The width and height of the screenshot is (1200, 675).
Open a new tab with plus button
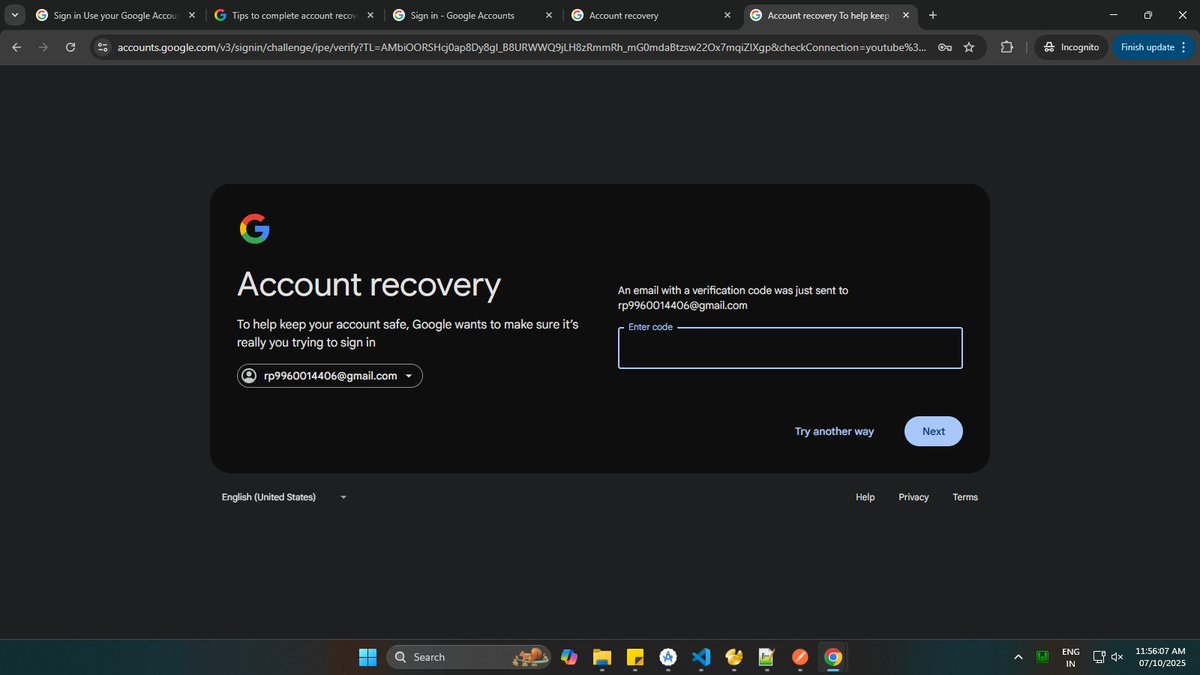click(x=933, y=15)
